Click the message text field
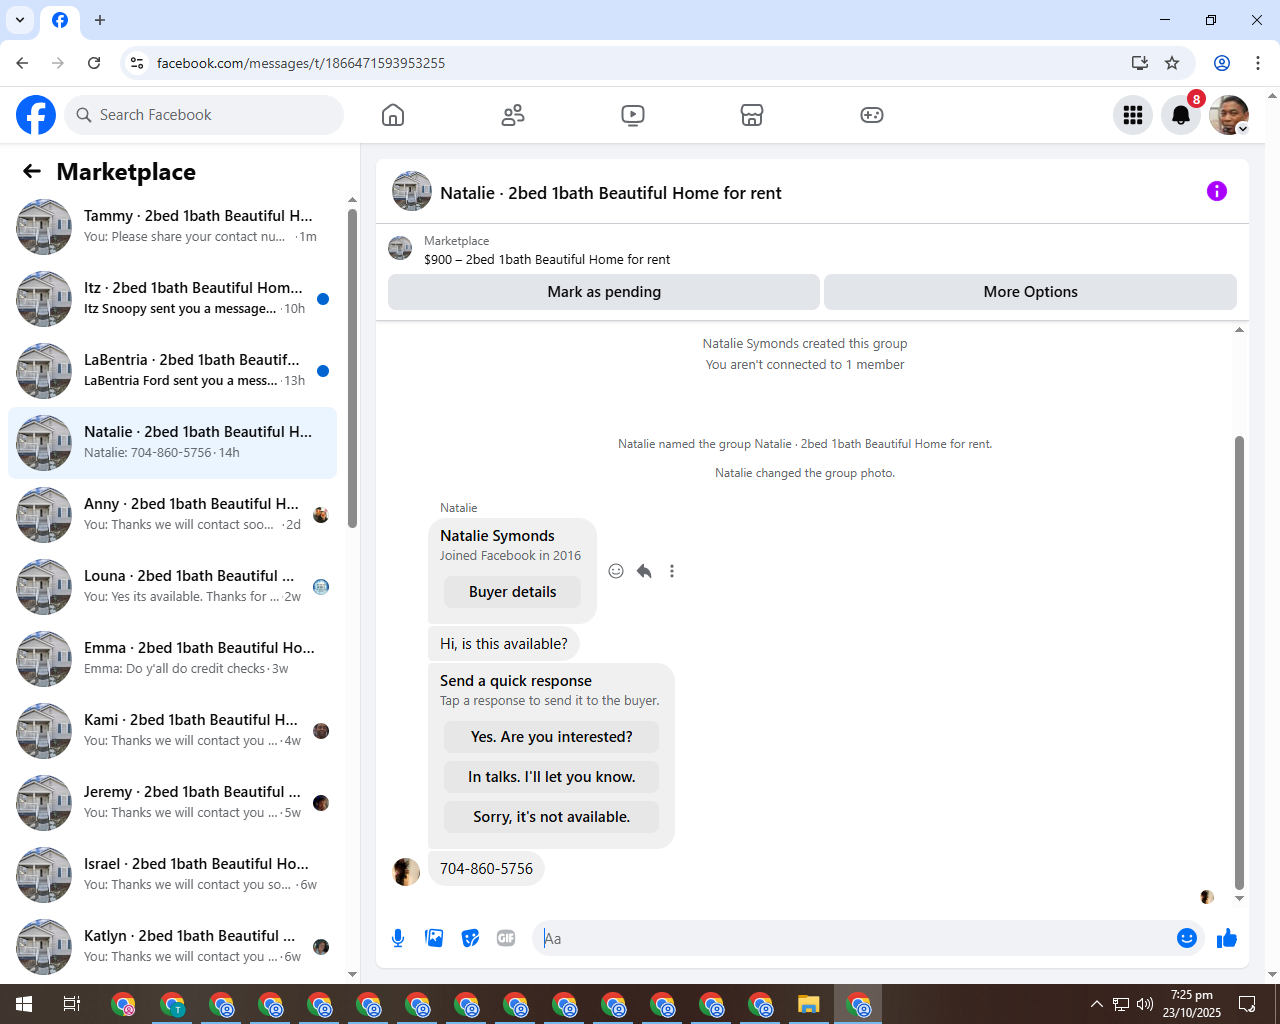1280x1024 pixels. coord(855,938)
